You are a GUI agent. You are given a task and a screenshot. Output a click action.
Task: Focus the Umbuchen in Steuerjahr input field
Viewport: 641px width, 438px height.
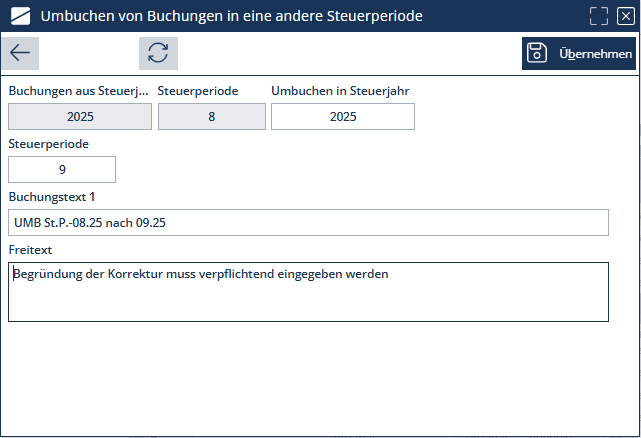point(342,117)
